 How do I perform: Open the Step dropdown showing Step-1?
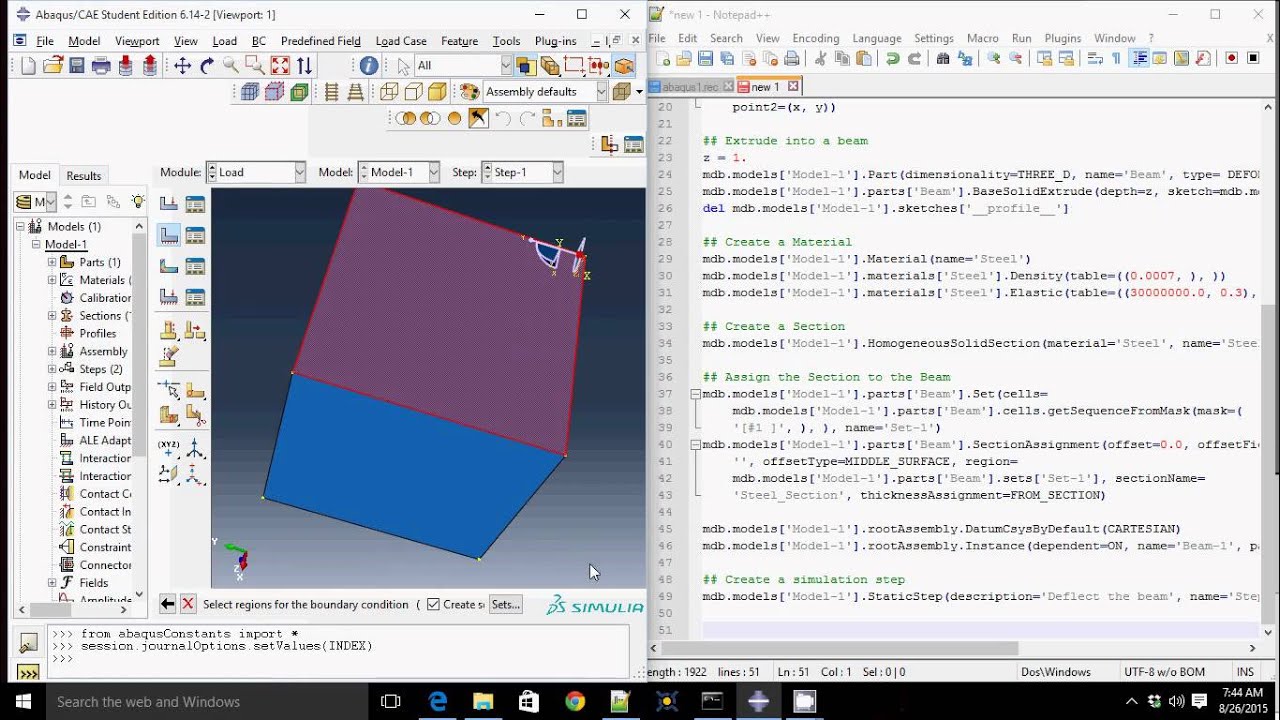click(522, 172)
